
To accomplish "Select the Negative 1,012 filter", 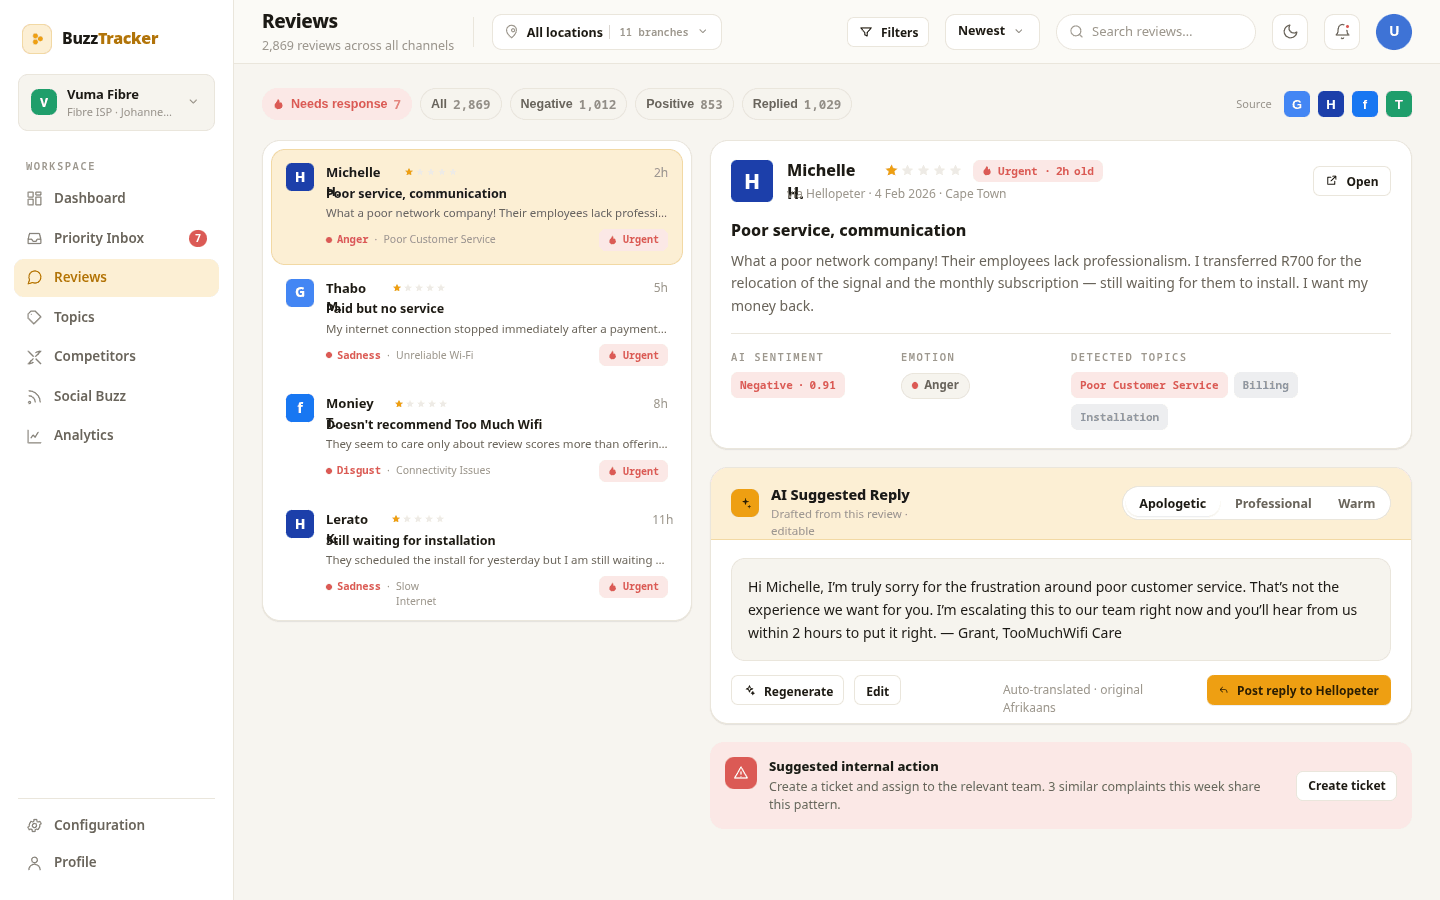I will click(x=568, y=104).
